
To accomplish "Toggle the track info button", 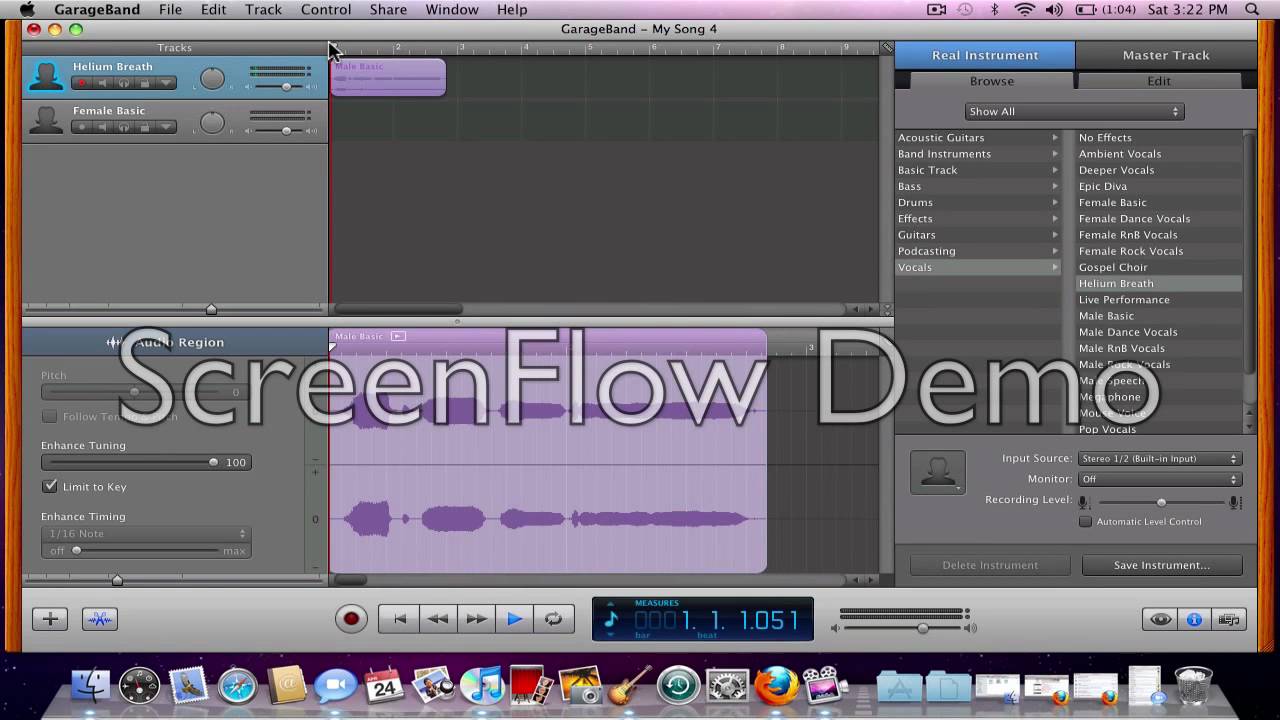I will 1194,619.
